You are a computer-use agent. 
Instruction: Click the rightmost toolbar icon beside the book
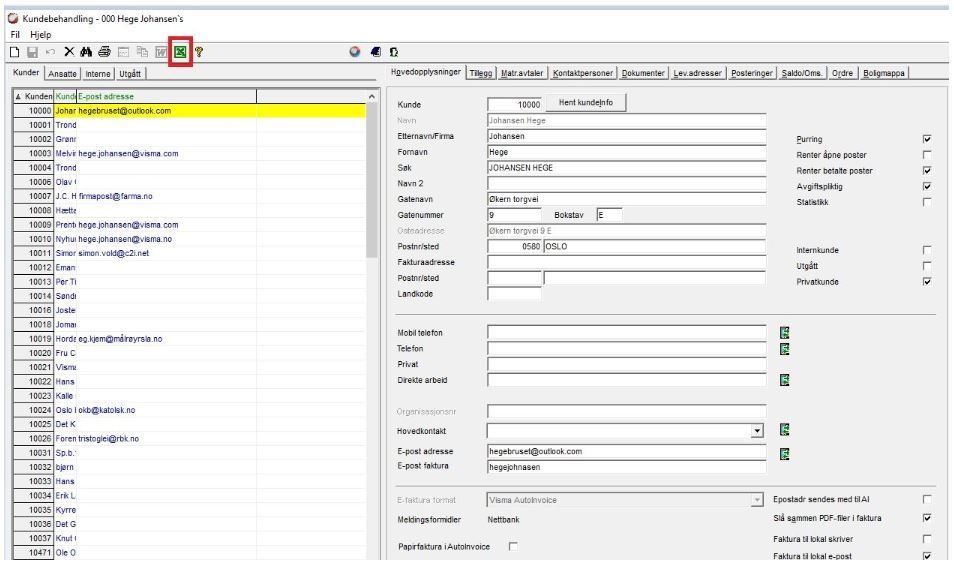pos(394,52)
